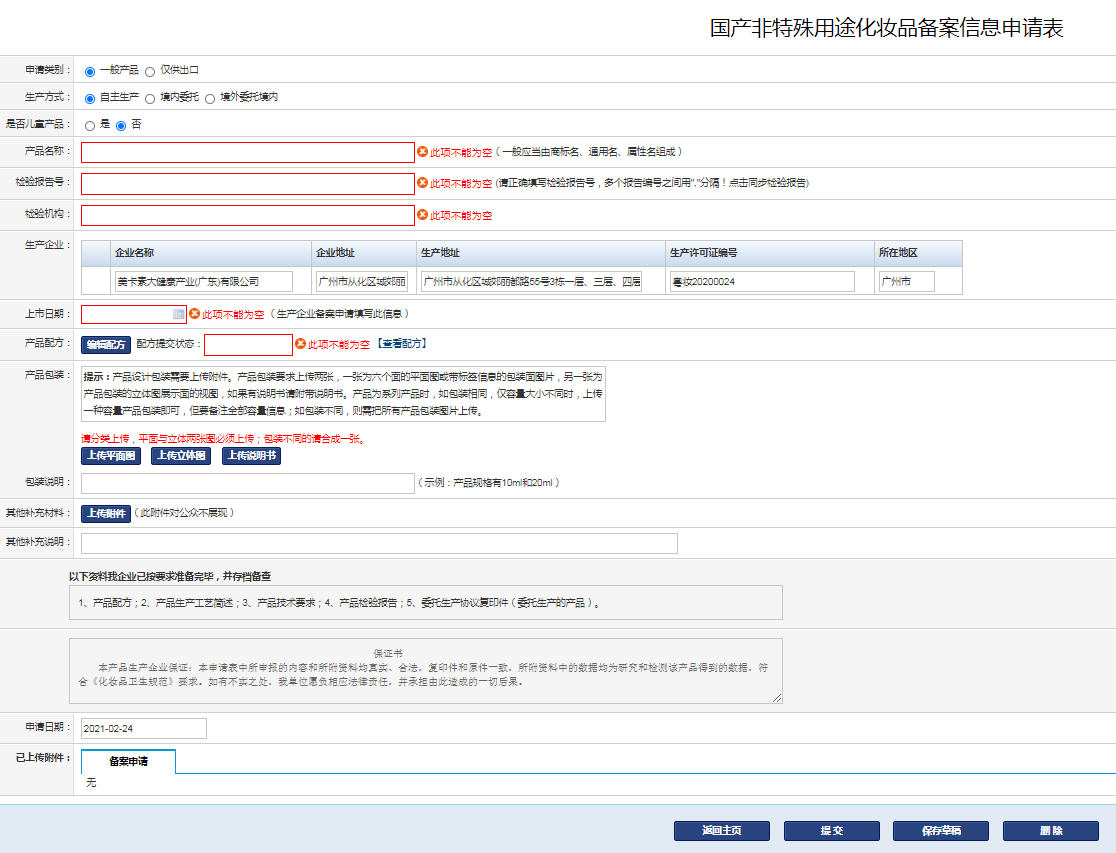Mark children's product as 是
This screenshot has width=1116, height=853.
[x=90, y=125]
